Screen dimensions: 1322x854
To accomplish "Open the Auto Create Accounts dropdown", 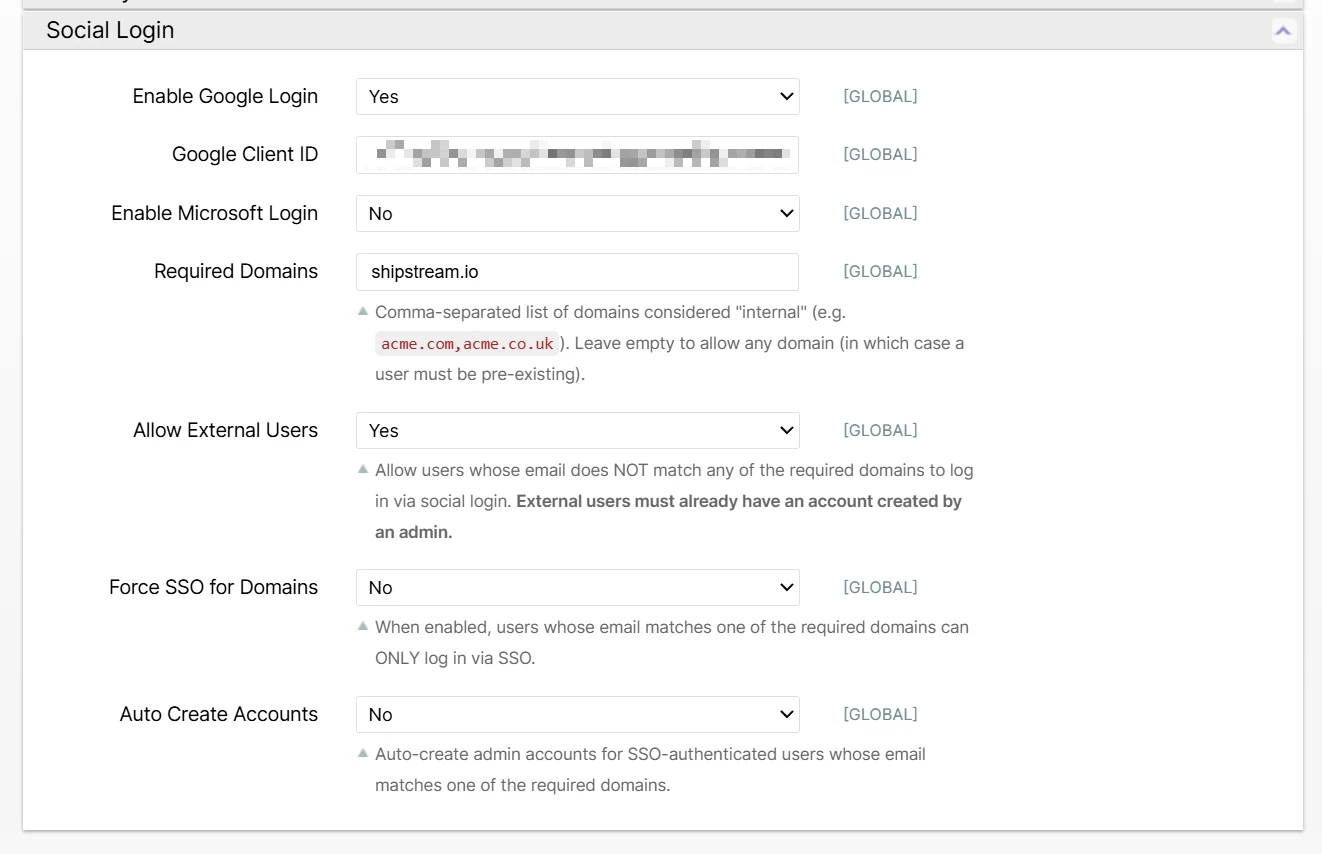I will click(x=578, y=715).
